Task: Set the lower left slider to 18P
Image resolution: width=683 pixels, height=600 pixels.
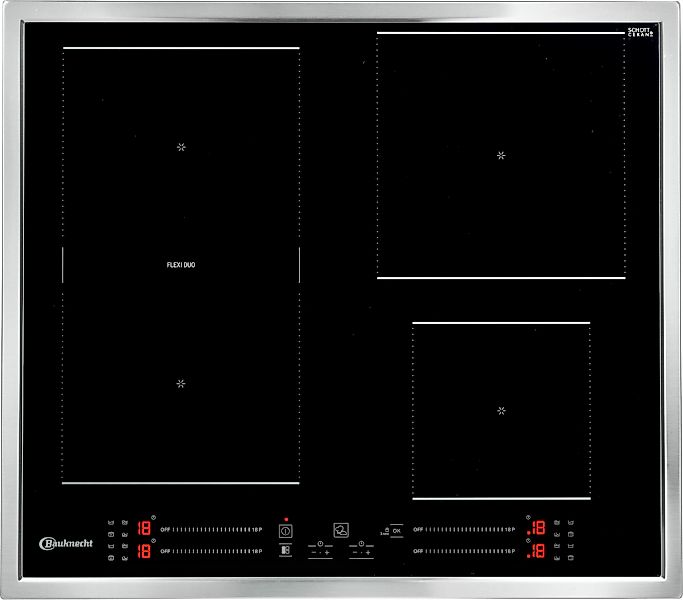Action: (256, 551)
